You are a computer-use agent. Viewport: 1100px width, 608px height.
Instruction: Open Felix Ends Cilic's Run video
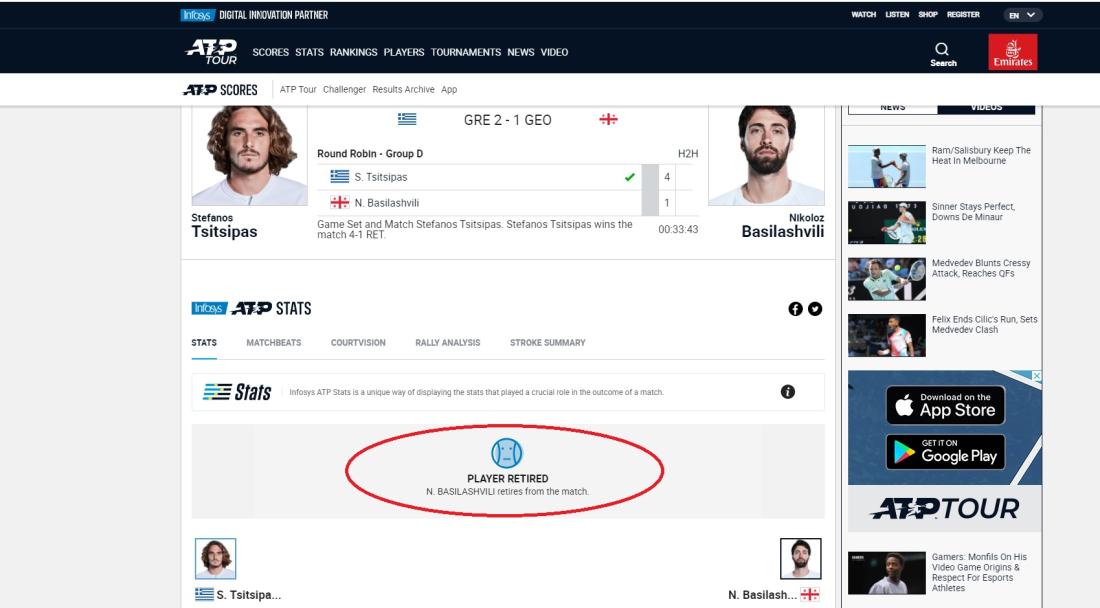887,335
